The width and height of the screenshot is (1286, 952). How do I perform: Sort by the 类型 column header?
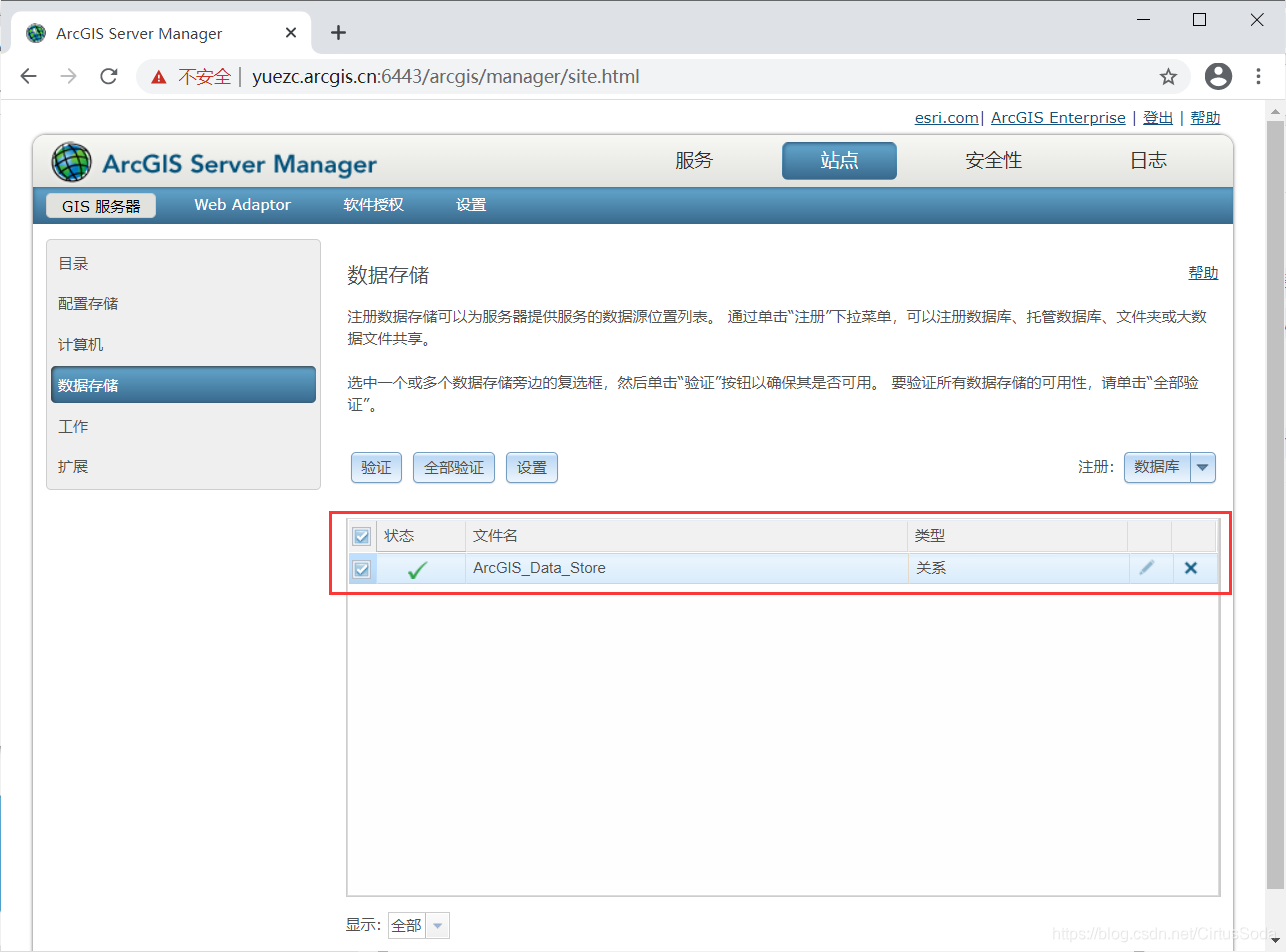(1018, 536)
